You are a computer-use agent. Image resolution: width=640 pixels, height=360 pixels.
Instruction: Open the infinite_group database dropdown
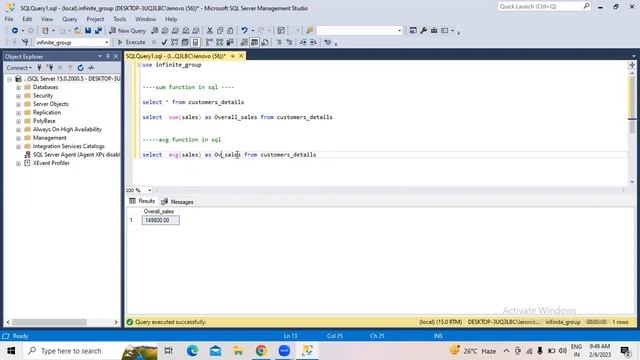click(x=107, y=42)
